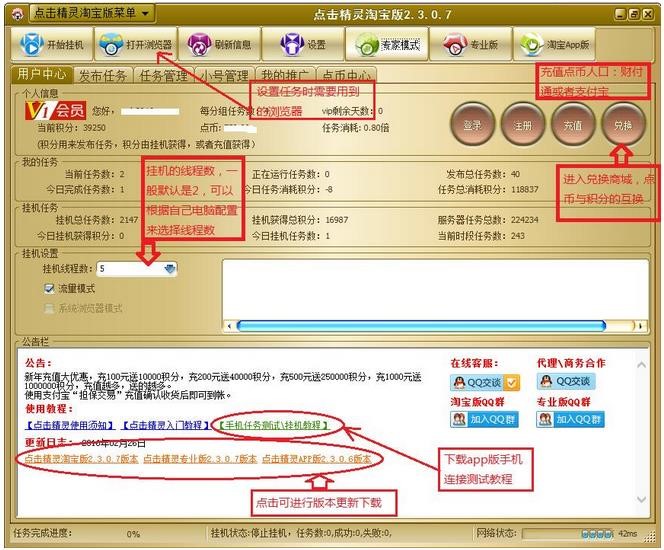The width and height of the screenshot is (664, 550).
Task: Switch to the 我的推广 tab
Action: 285,75
